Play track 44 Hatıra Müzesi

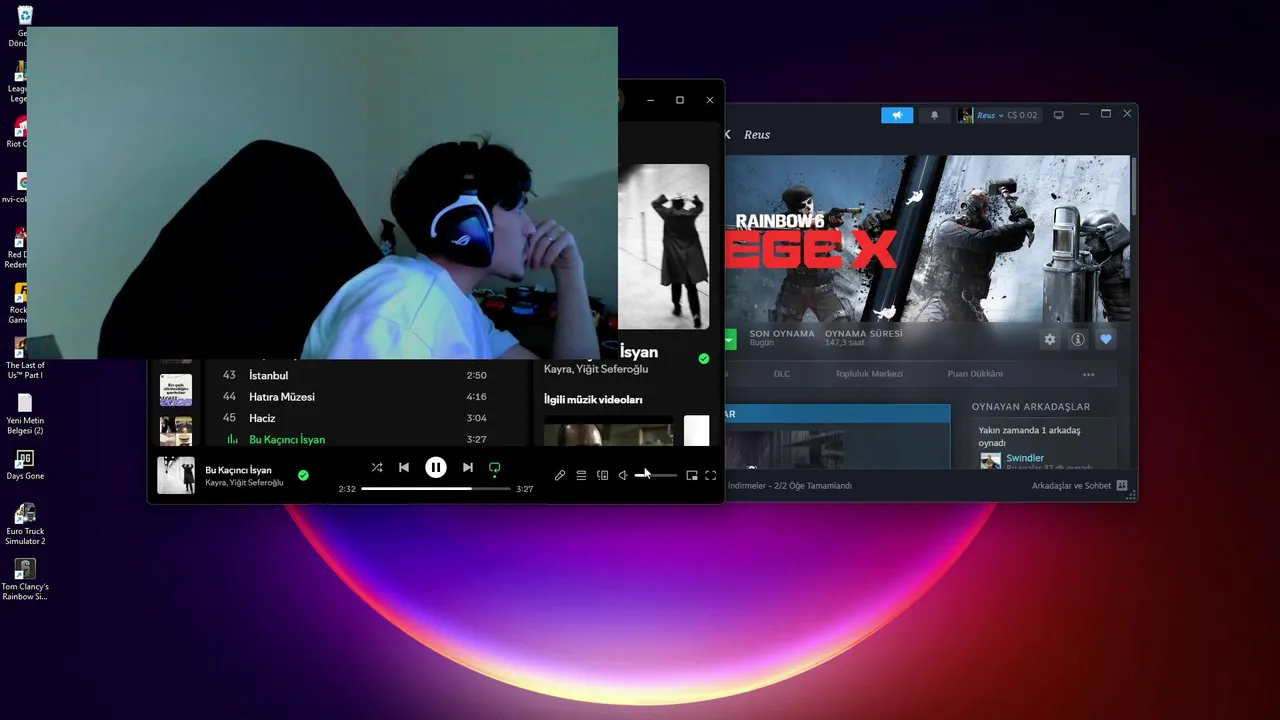(366, 397)
